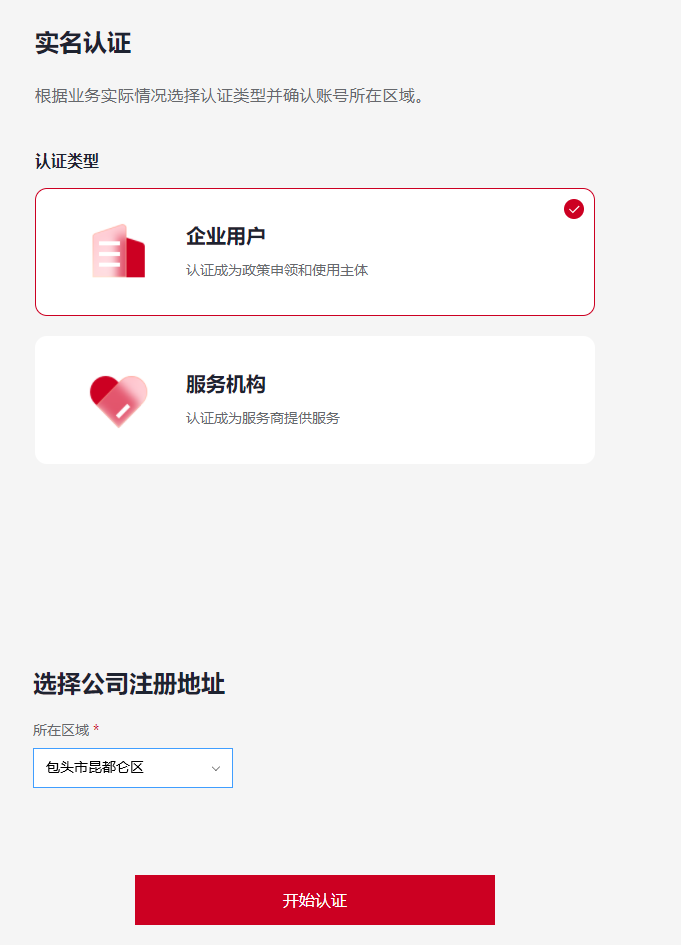Click the dropdown chevron in the region selector
Screen dimensions: 681x945
coord(214,767)
